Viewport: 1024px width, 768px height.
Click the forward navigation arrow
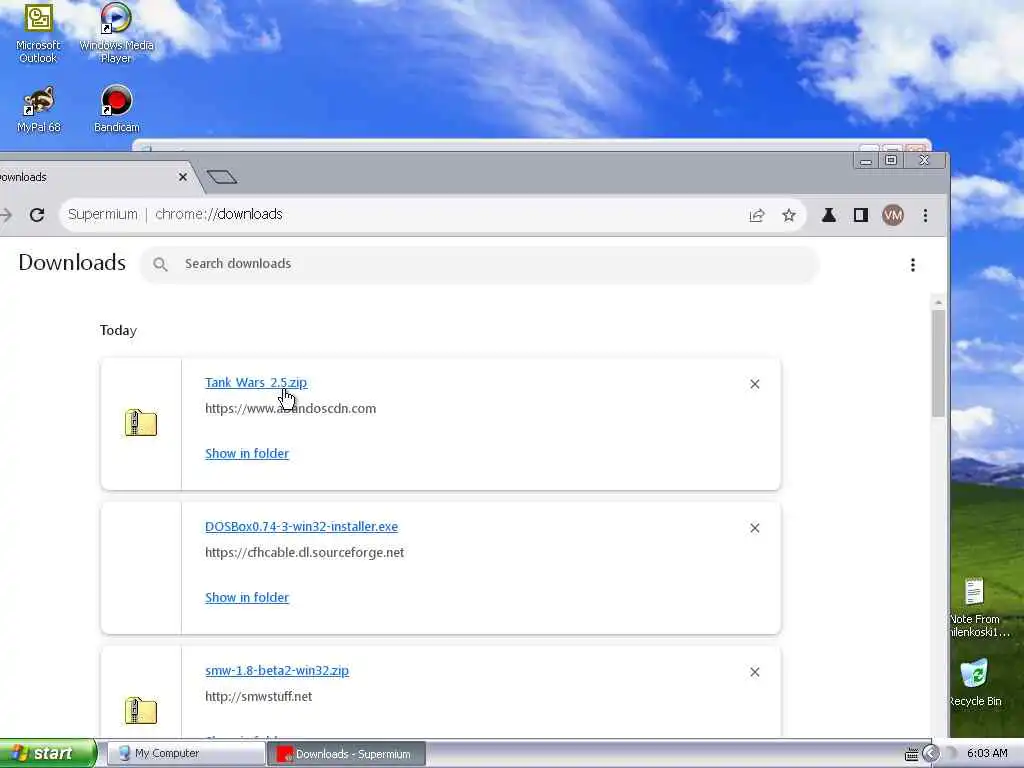pyautogui.click(x=7, y=215)
